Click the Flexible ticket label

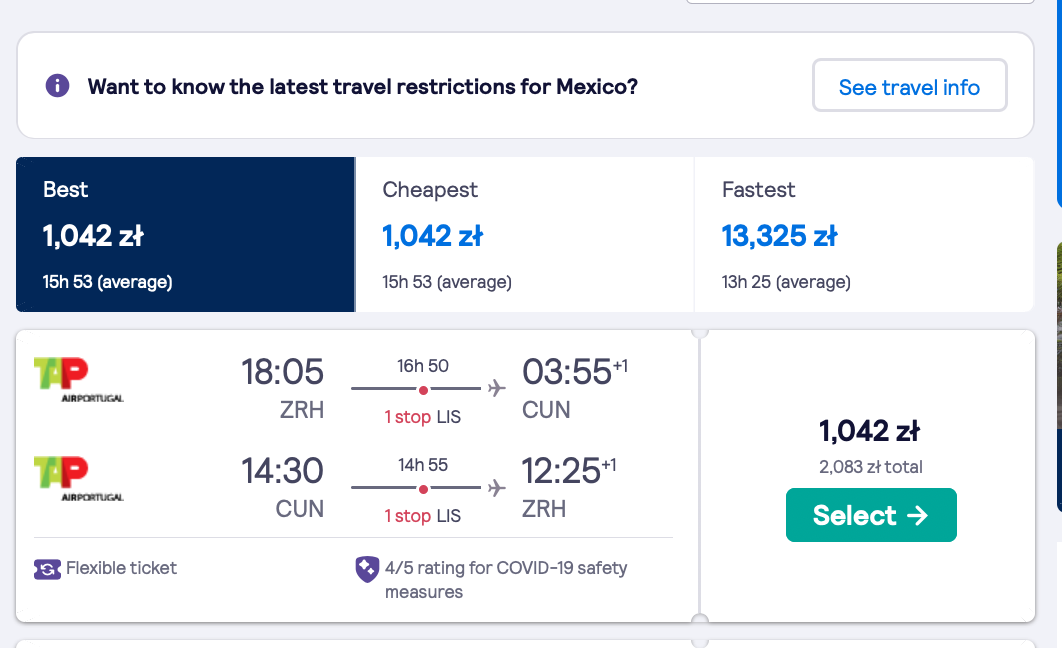click(x=121, y=567)
